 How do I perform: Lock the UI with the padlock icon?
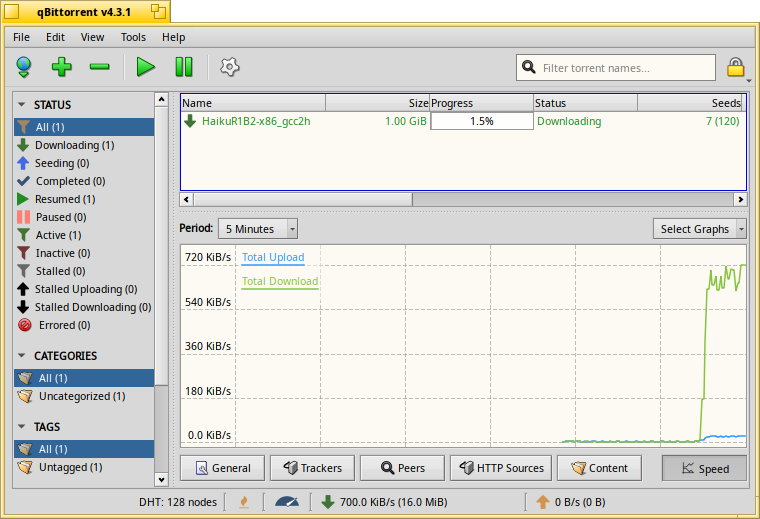tap(735, 67)
